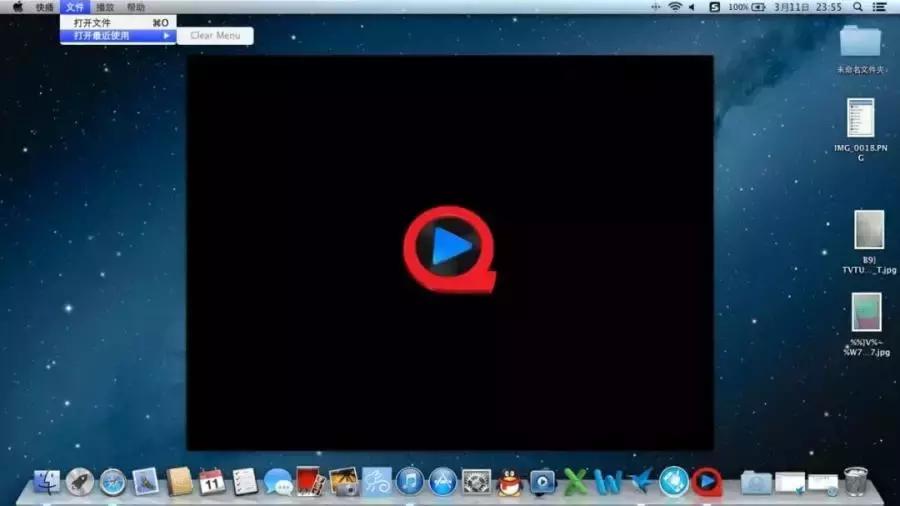Open the QvodPlayer icon in the Dock
Viewport: 900px width, 506px height.
tap(707, 482)
